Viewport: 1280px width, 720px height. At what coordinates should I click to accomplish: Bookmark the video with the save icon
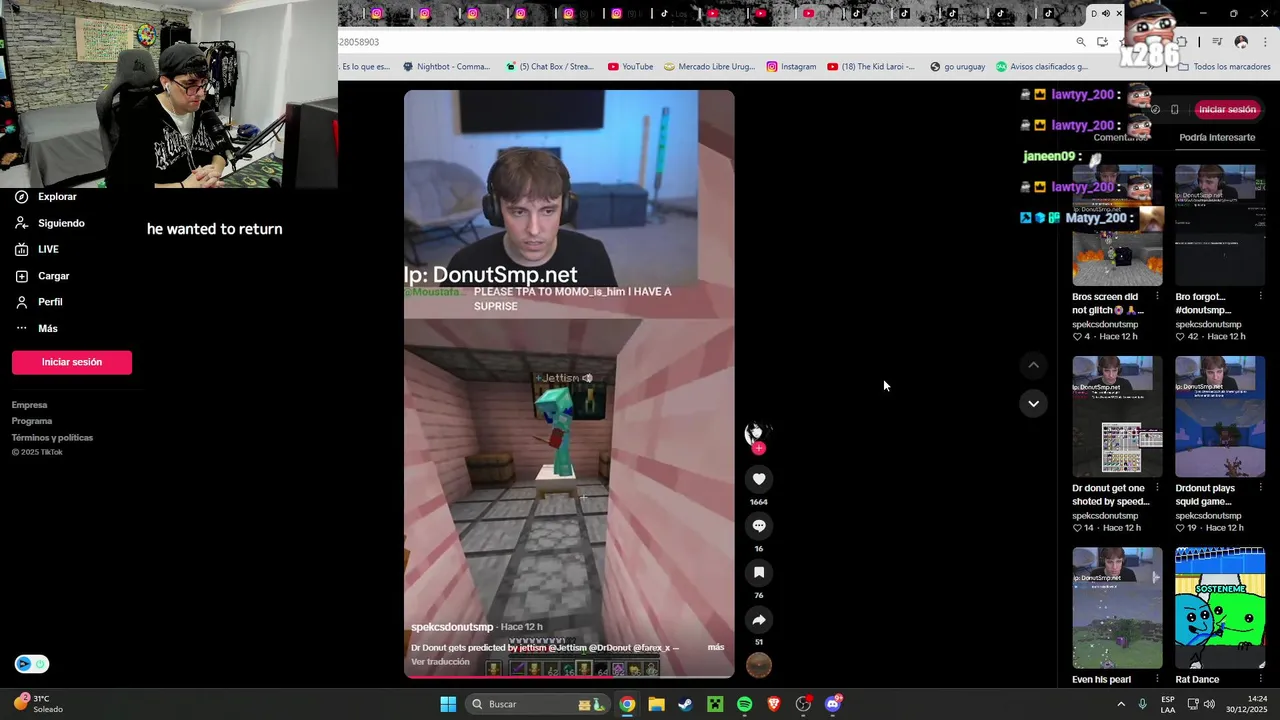pyautogui.click(x=759, y=573)
